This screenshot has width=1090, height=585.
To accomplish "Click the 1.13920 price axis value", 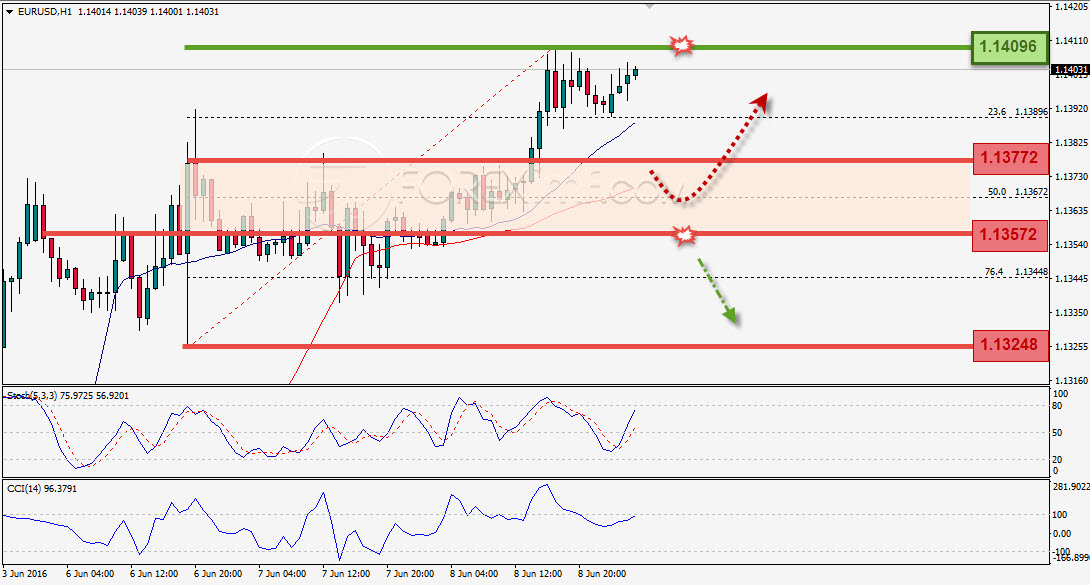I will coord(1071,109).
